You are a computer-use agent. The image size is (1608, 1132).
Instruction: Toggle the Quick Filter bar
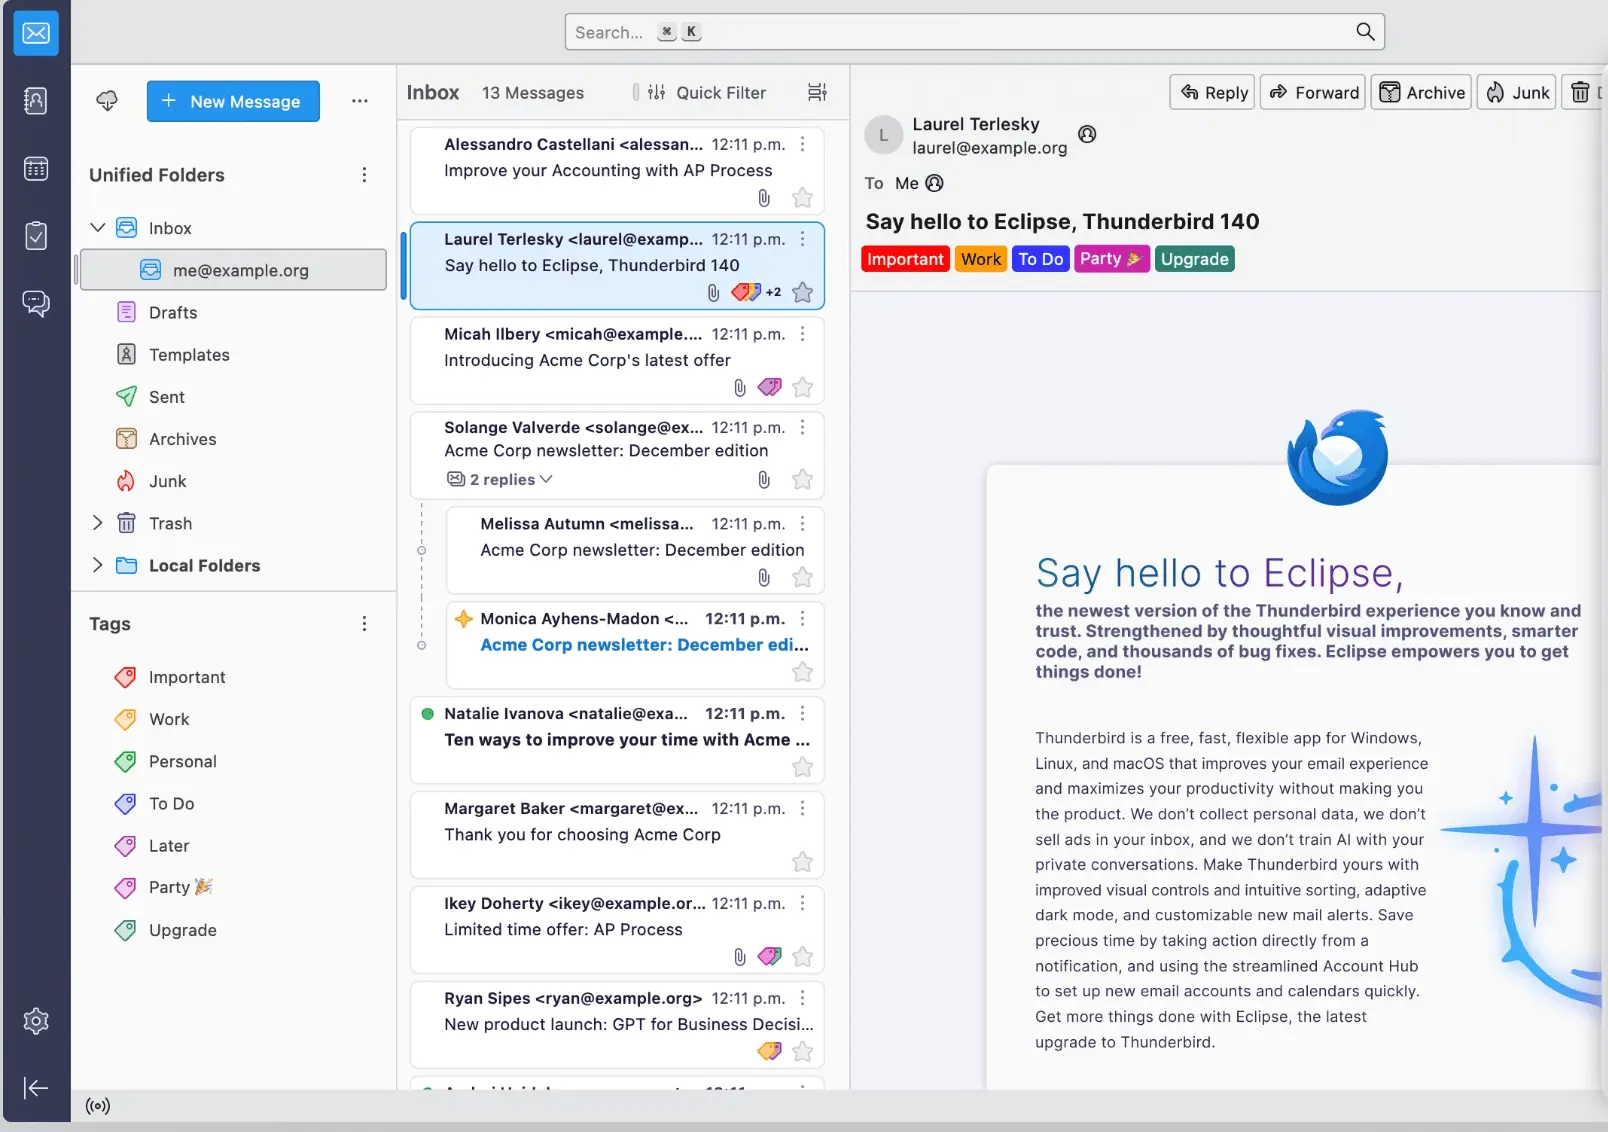coord(707,92)
